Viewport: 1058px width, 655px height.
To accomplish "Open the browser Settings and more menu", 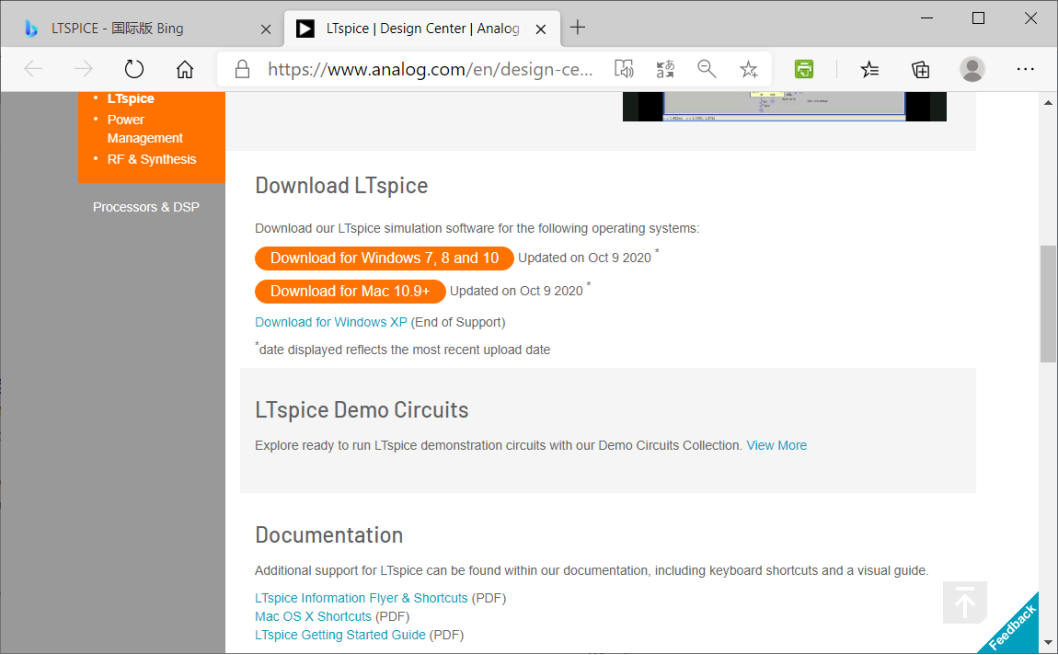I will click(x=1025, y=69).
